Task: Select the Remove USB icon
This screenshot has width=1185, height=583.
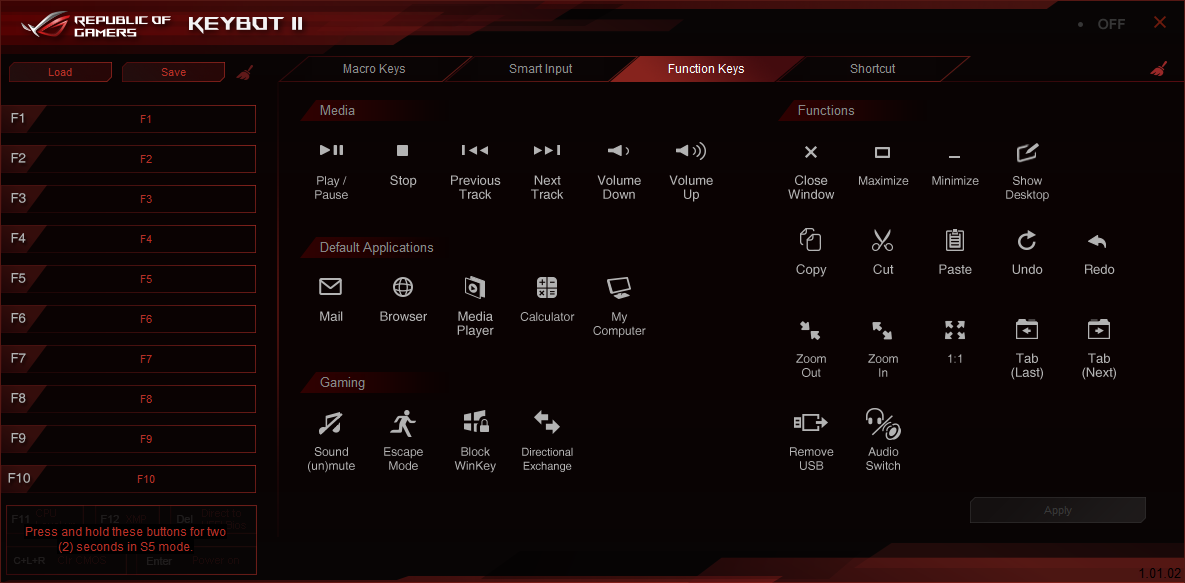Action: [x=810, y=423]
